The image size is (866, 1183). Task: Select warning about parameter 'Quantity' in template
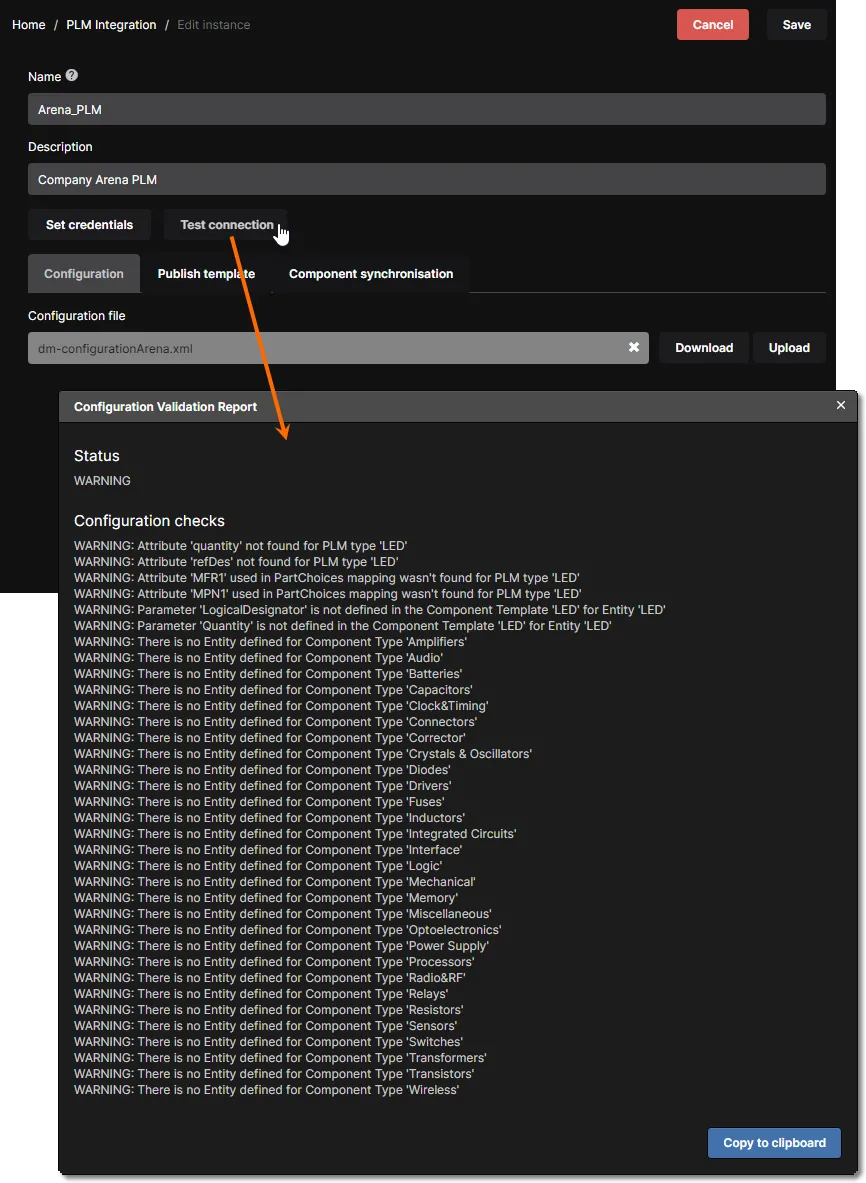pyautogui.click(x=342, y=625)
